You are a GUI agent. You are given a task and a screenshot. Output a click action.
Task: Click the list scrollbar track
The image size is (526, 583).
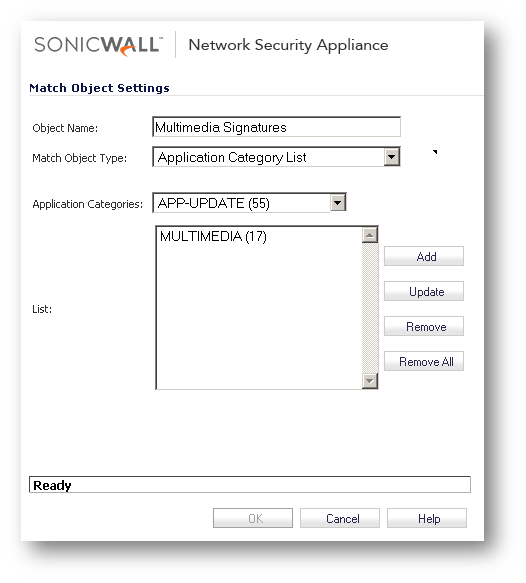click(x=370, y=308)
